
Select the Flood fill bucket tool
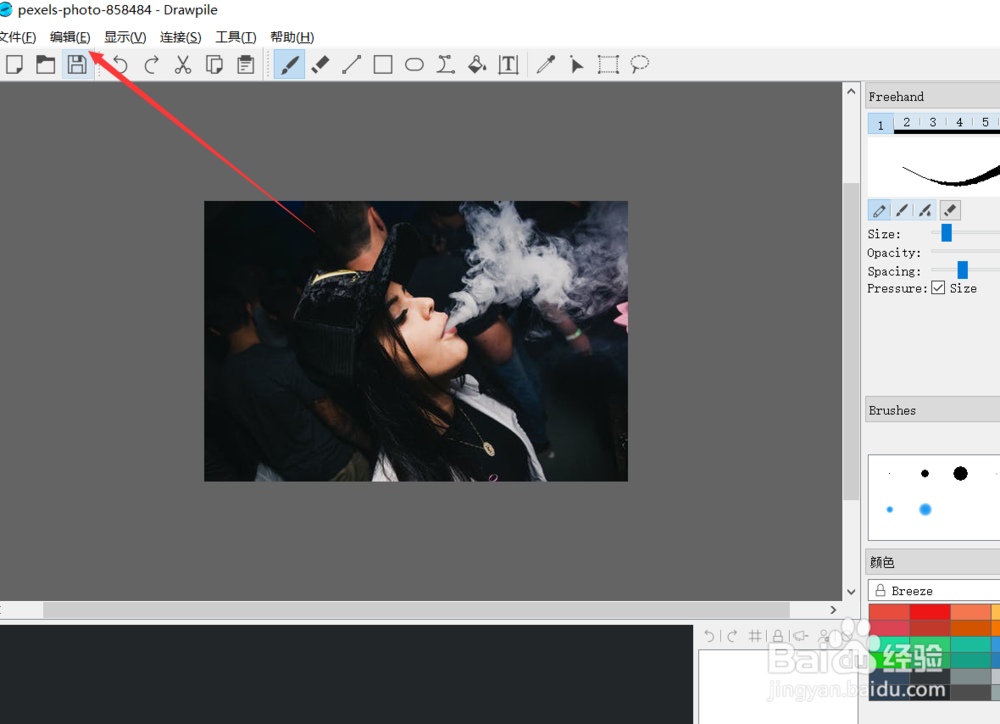(x=476, y=64)
